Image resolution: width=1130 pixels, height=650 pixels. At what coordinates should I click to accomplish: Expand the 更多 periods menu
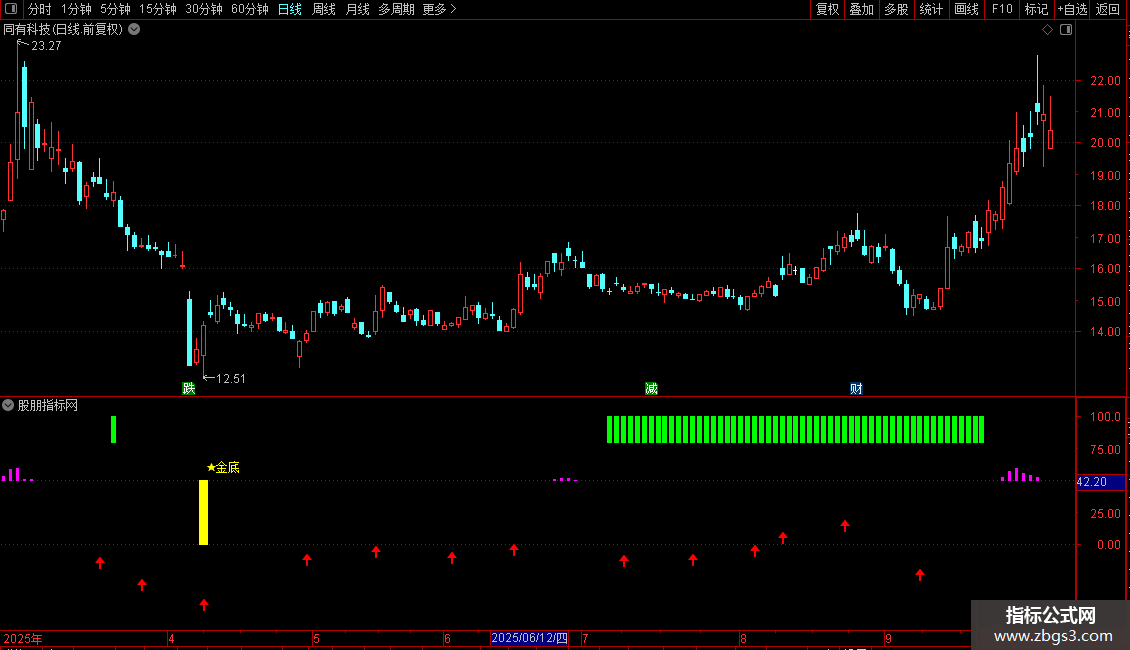tap(439, 9)
